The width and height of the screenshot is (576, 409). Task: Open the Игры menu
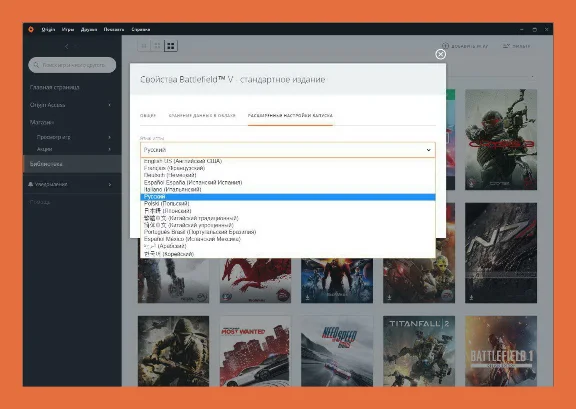68,29
